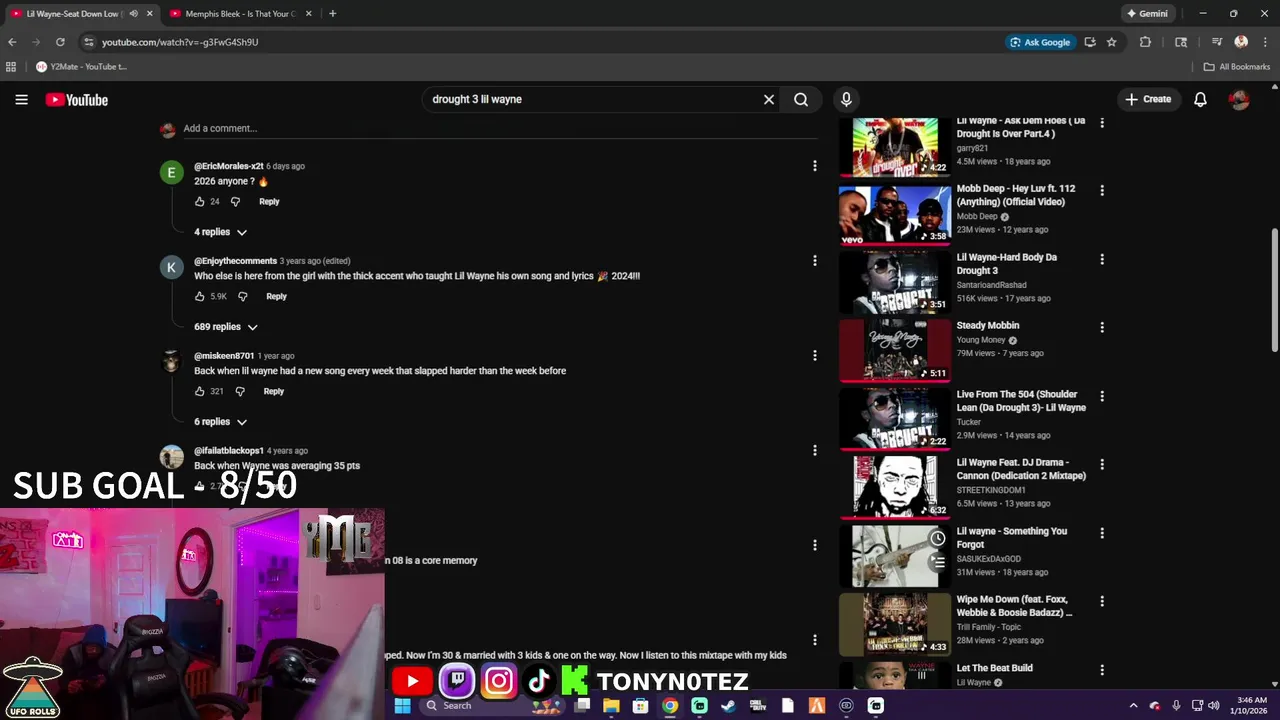Reply to the @miskeen8701 comment
The height and width of the screenshot is (720, 1280).
273,391
